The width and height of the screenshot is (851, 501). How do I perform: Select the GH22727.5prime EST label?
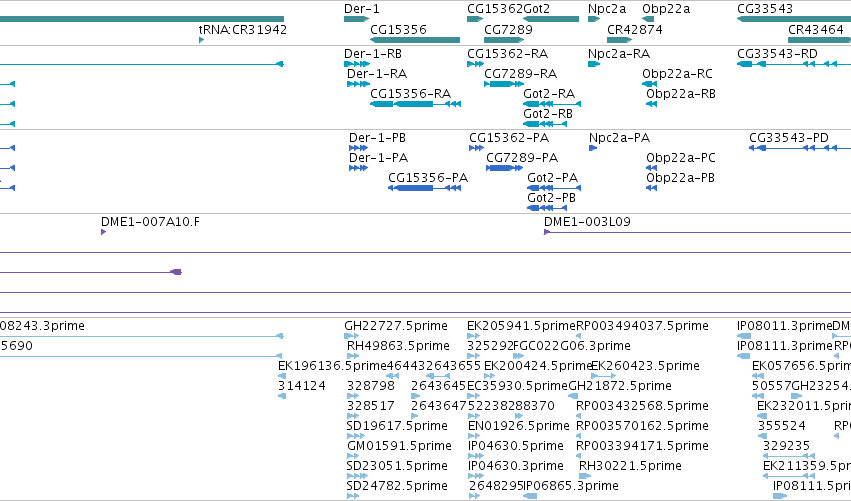(396, 326)
